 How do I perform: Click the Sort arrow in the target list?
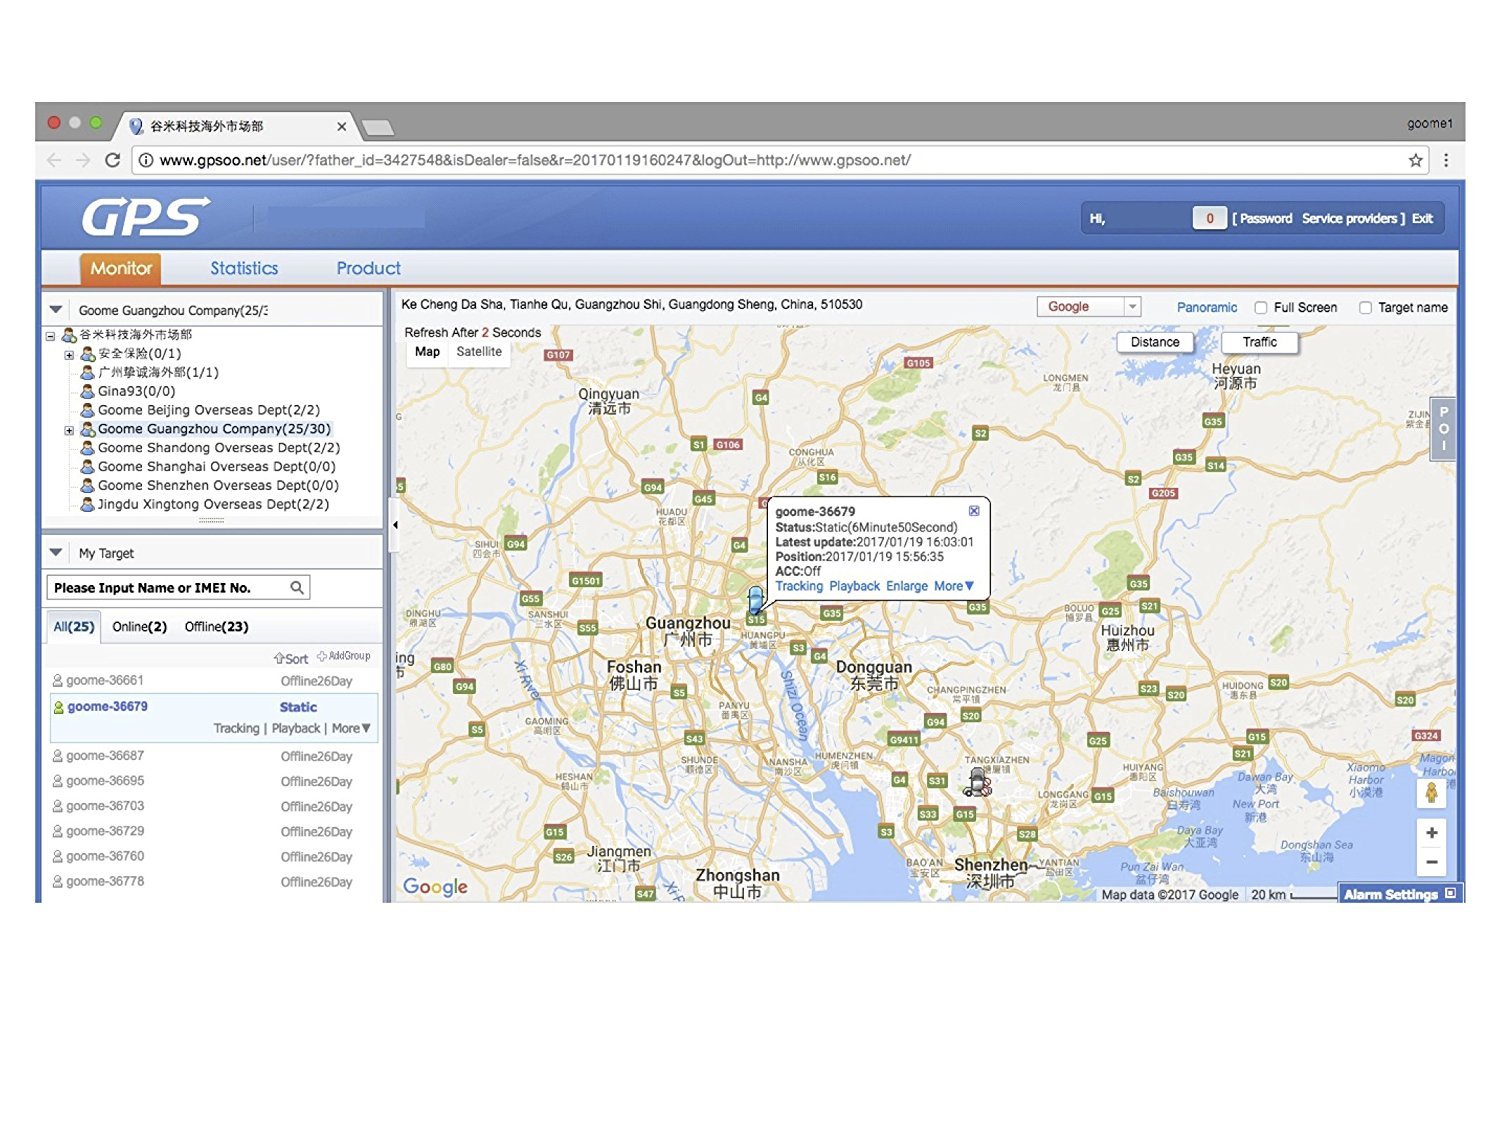point(279,659)
